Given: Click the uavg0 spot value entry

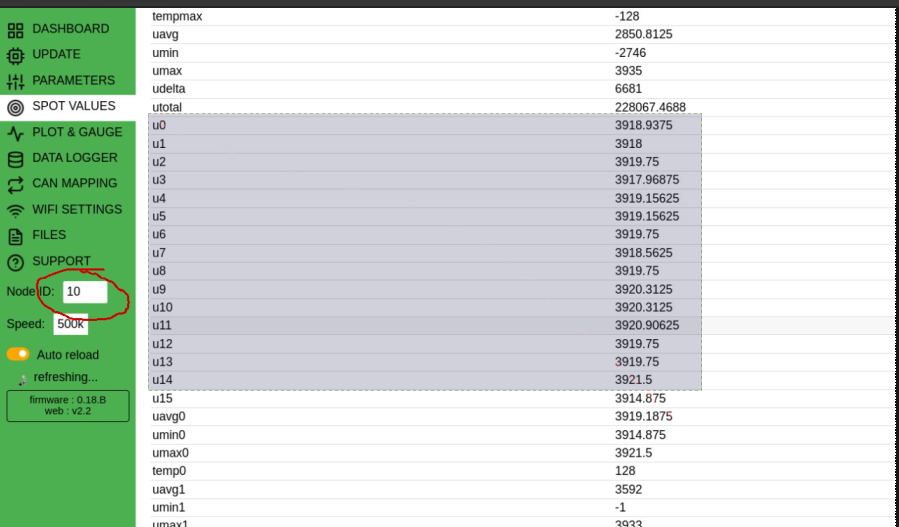Looking at the screenshot, I should [169, 416].
